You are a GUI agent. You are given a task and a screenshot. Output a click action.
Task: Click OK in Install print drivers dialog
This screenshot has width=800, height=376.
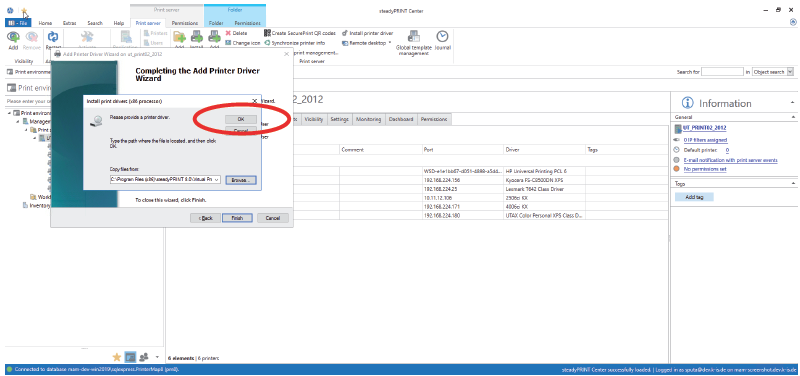241,118
